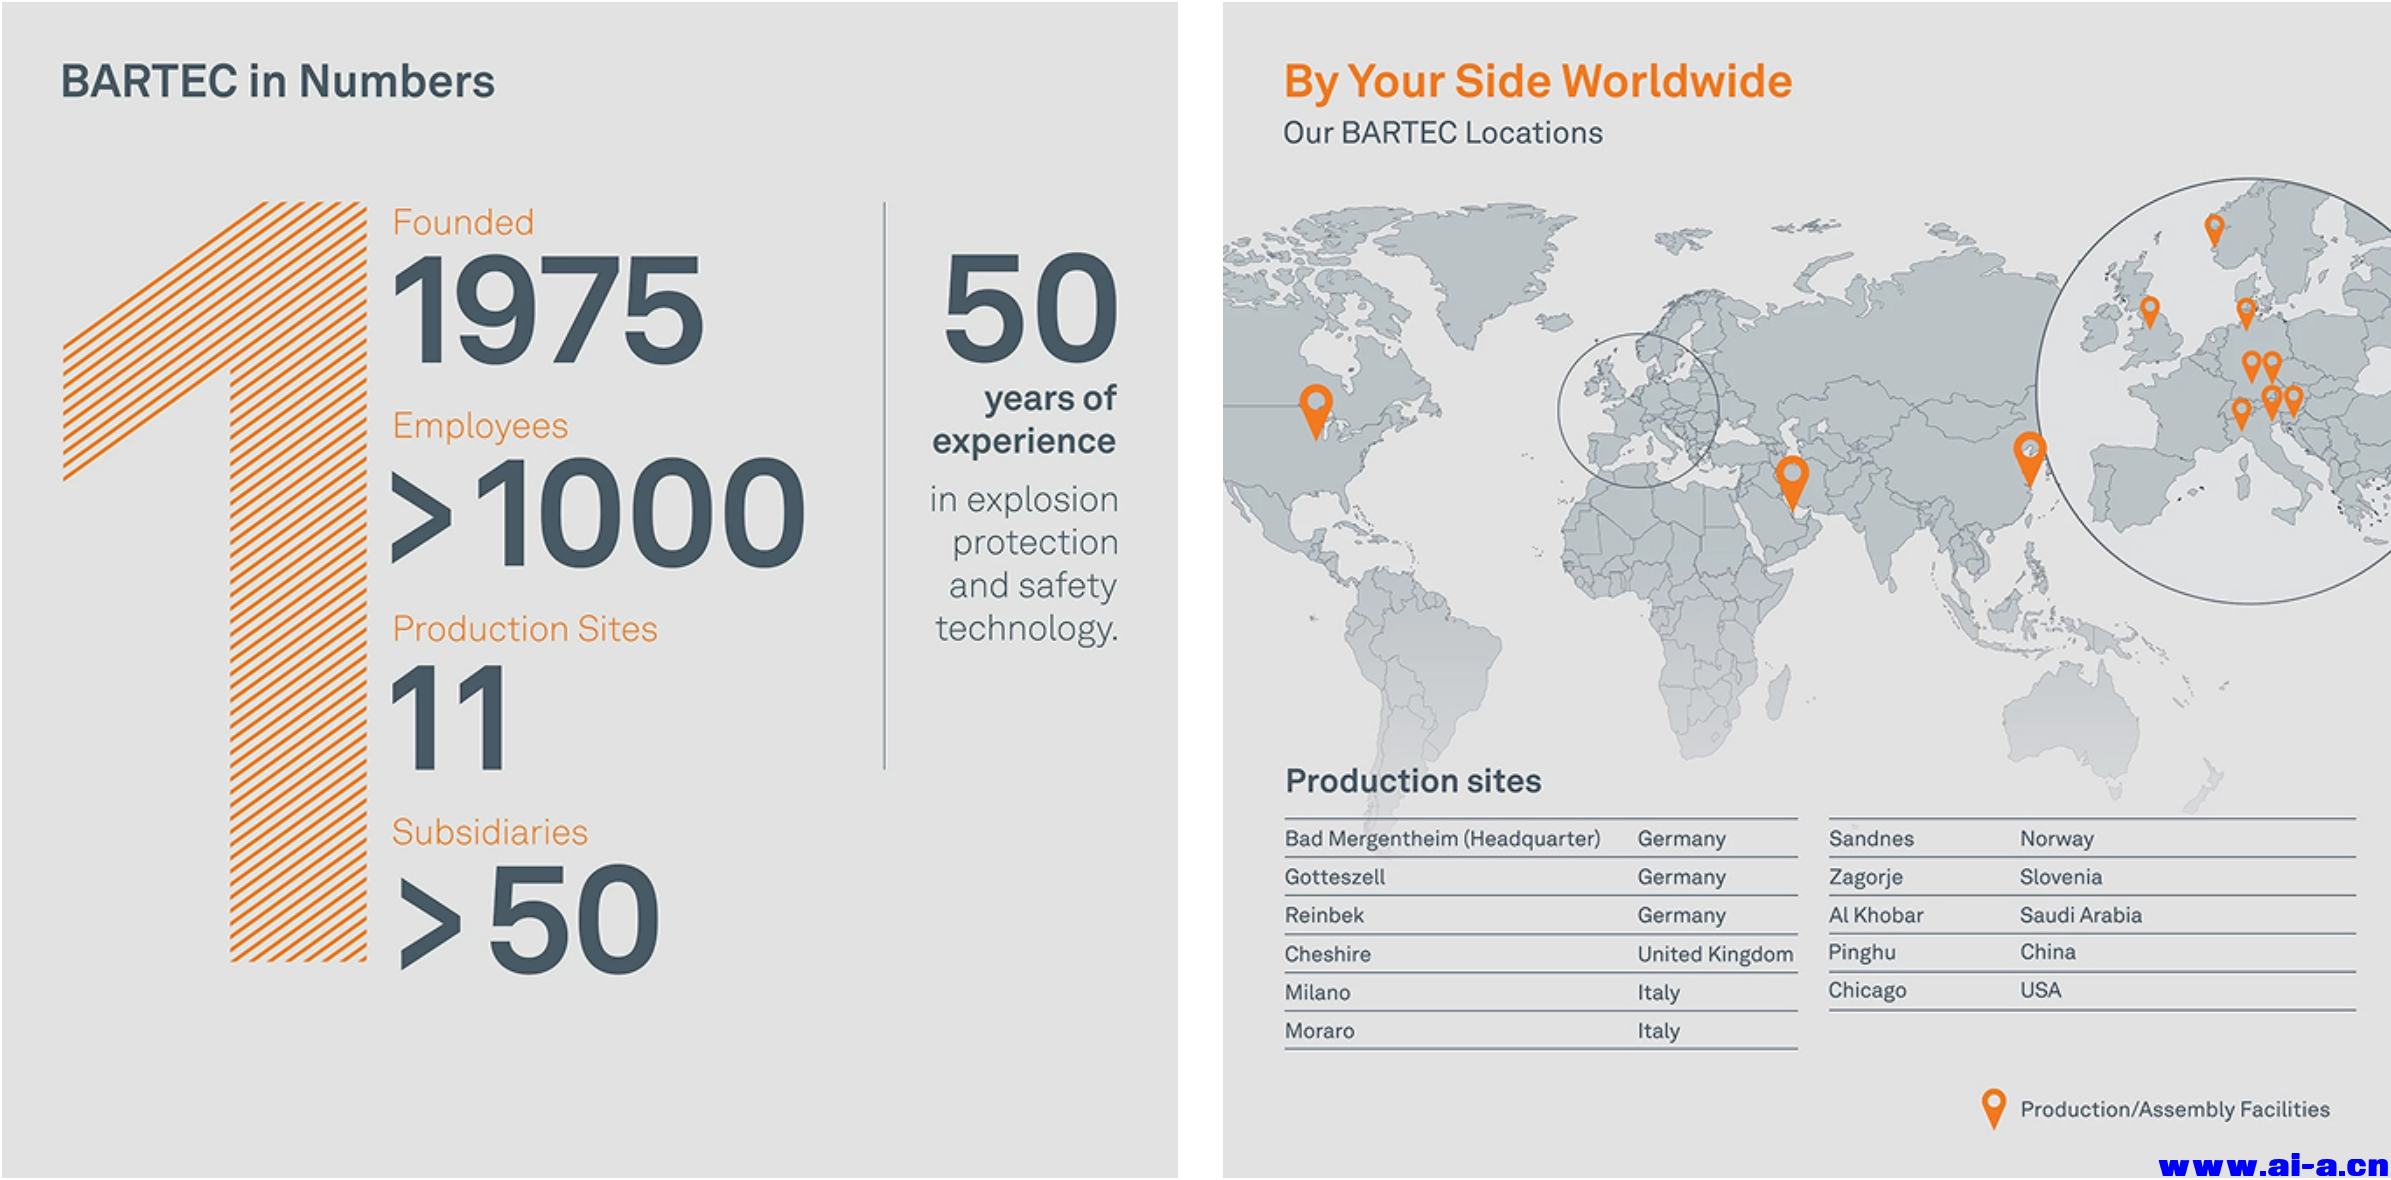
Task: Click the "China" country cell
Action: (2047, 952)
